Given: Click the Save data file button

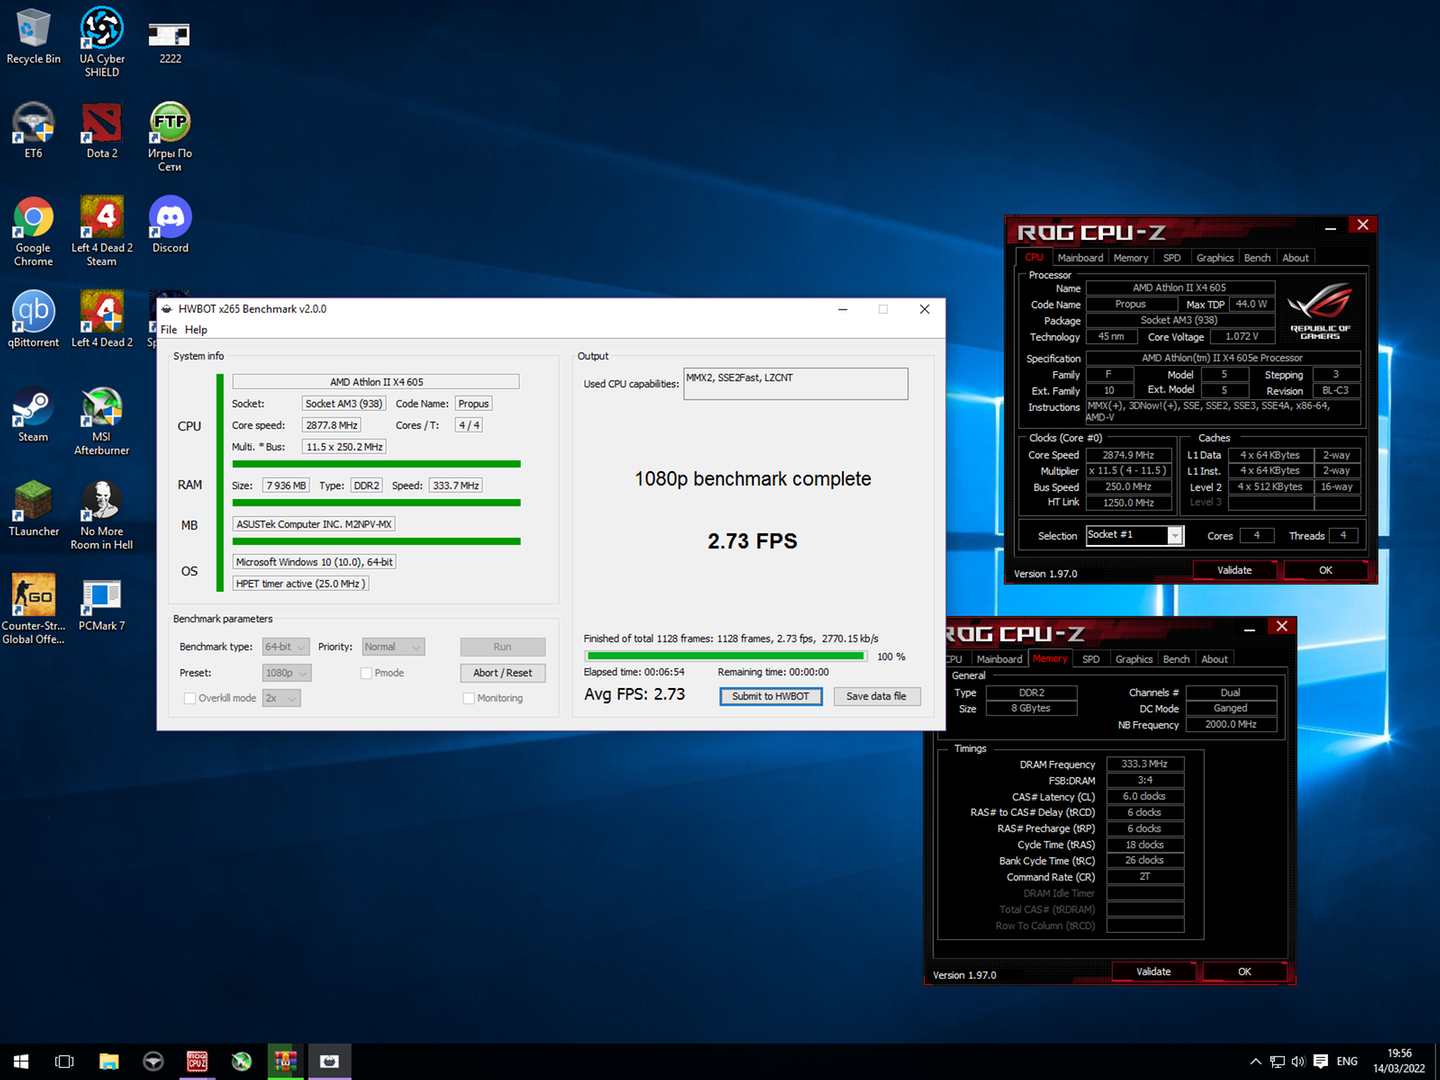Looking at the screenshot, I should [x=876, y=697].
